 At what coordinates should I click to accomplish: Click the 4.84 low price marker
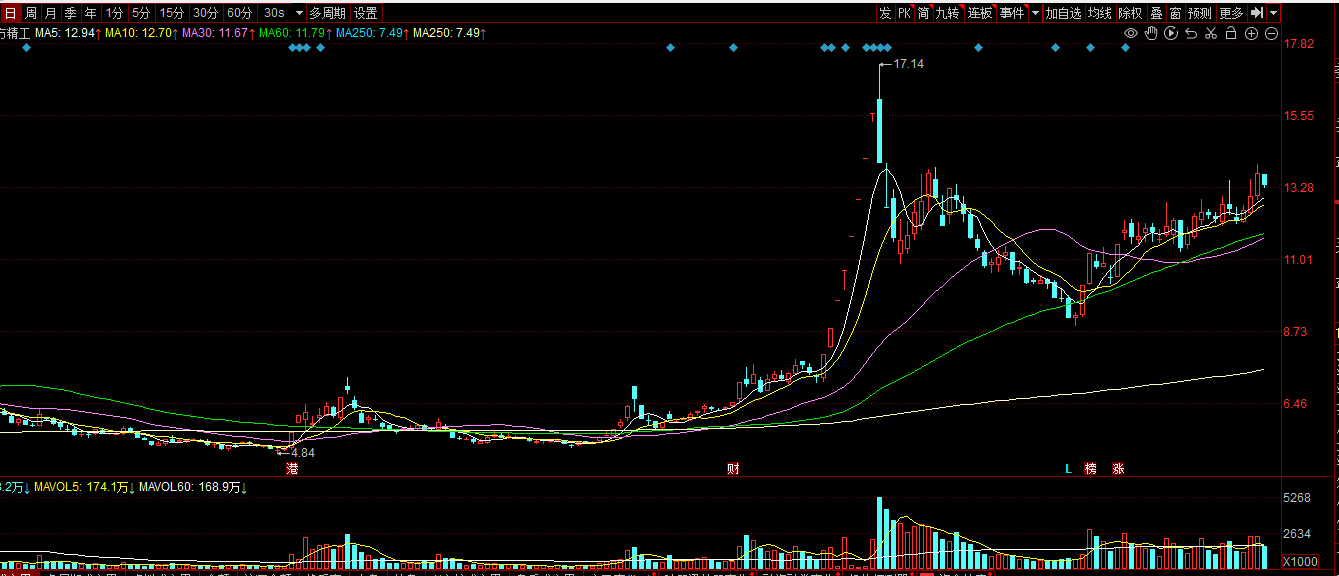303,453
